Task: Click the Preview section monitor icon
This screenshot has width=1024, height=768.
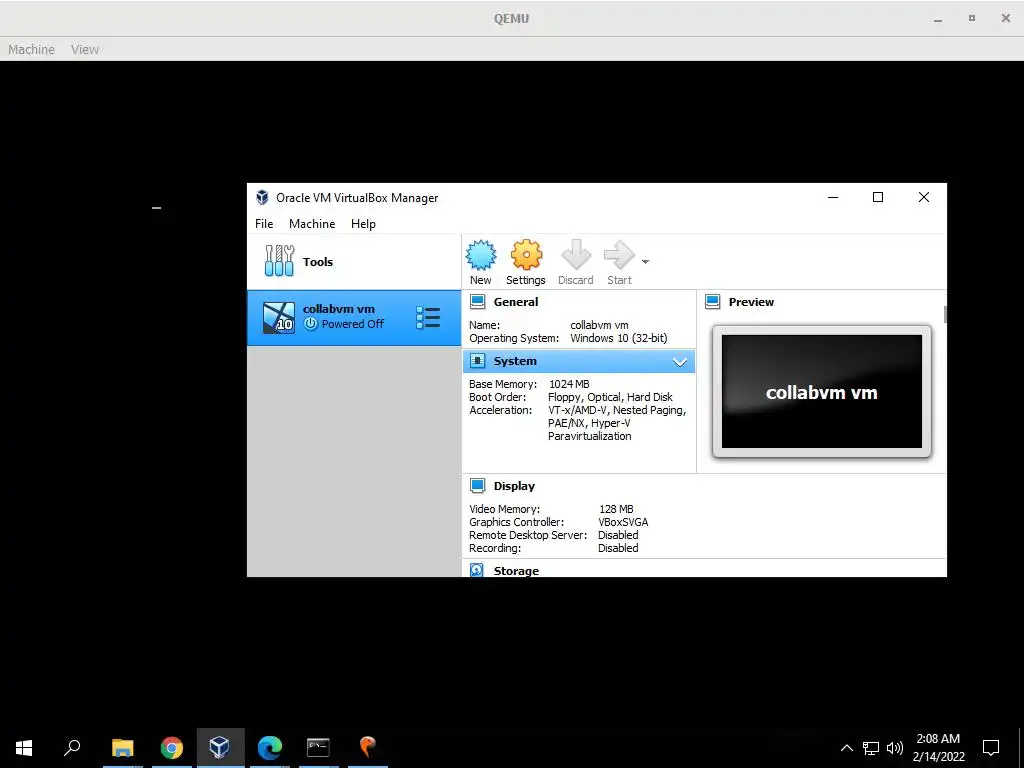Action: [x=712, y=302]
